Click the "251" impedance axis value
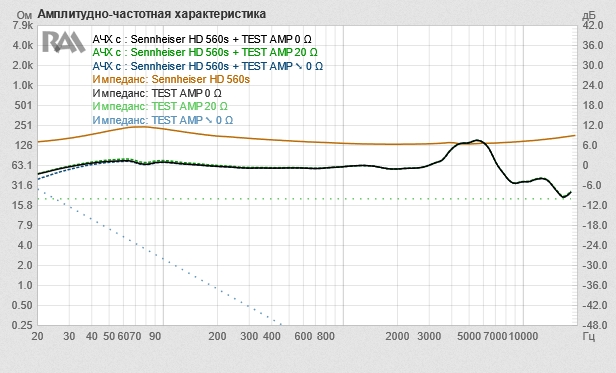This screenshot has height=373, width=616. coord(24,125)
